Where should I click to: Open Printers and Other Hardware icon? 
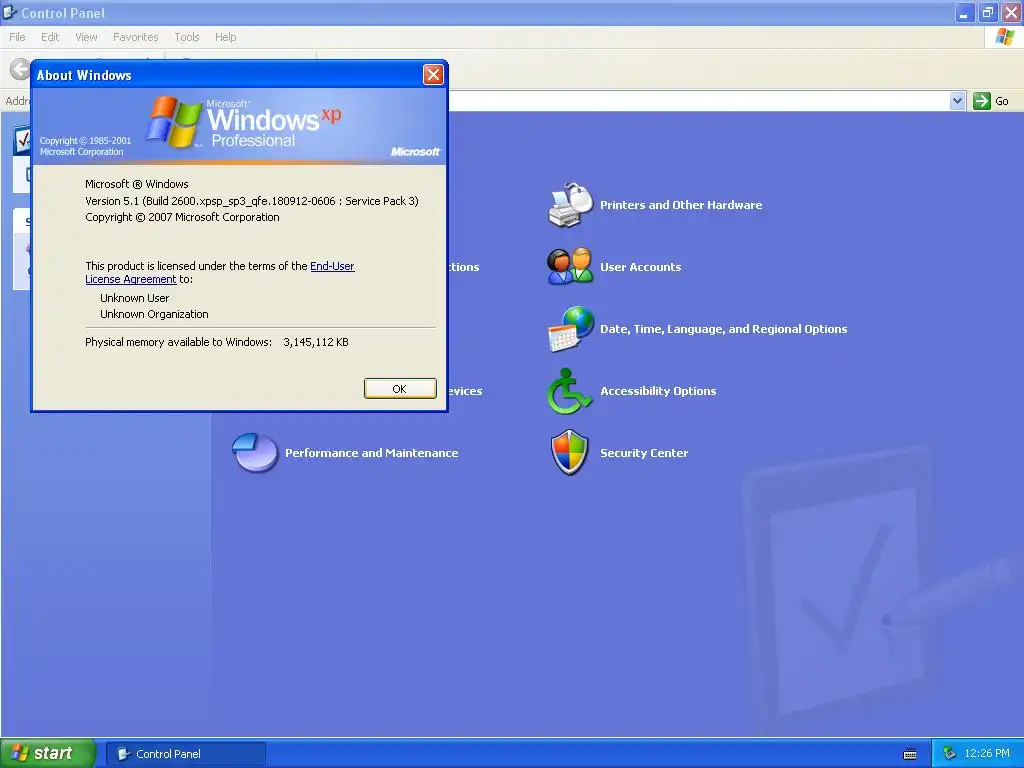click(570, 205)
